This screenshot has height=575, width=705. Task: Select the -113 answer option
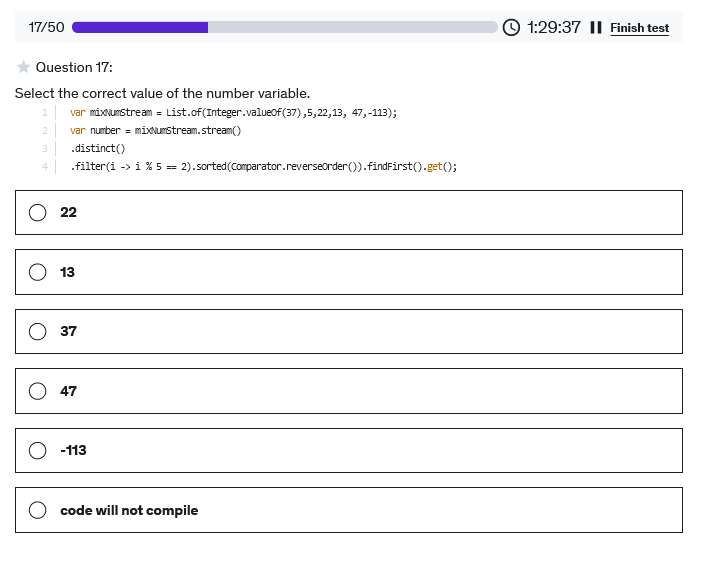click(x=38, y=450)
